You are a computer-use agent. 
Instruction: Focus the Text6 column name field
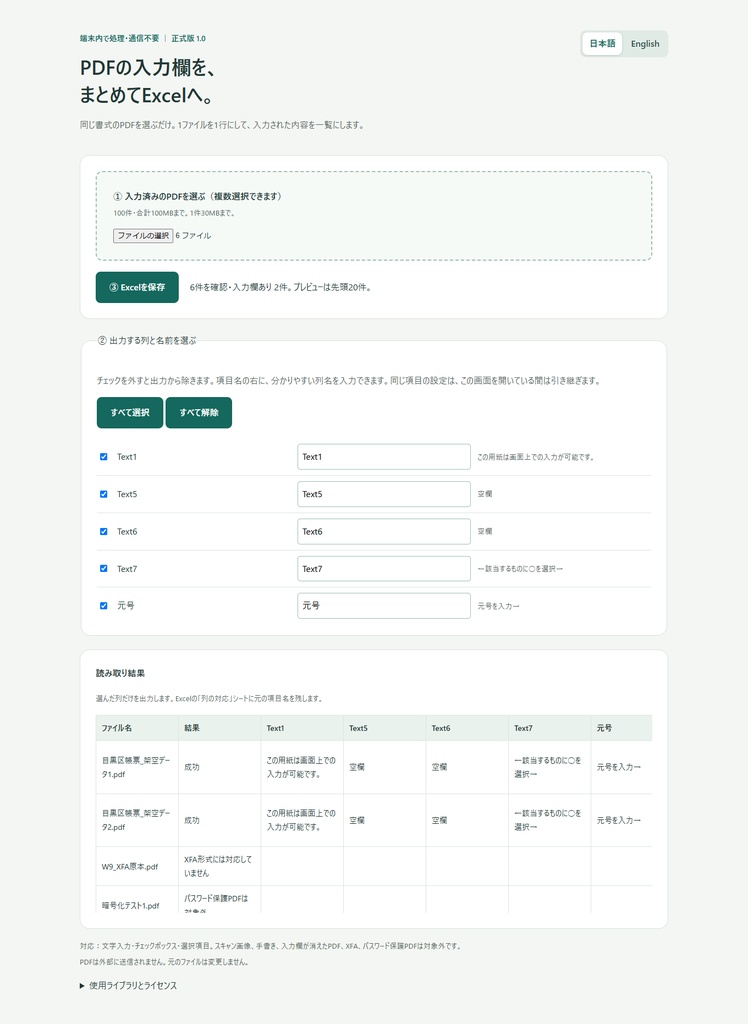(383, 532)
